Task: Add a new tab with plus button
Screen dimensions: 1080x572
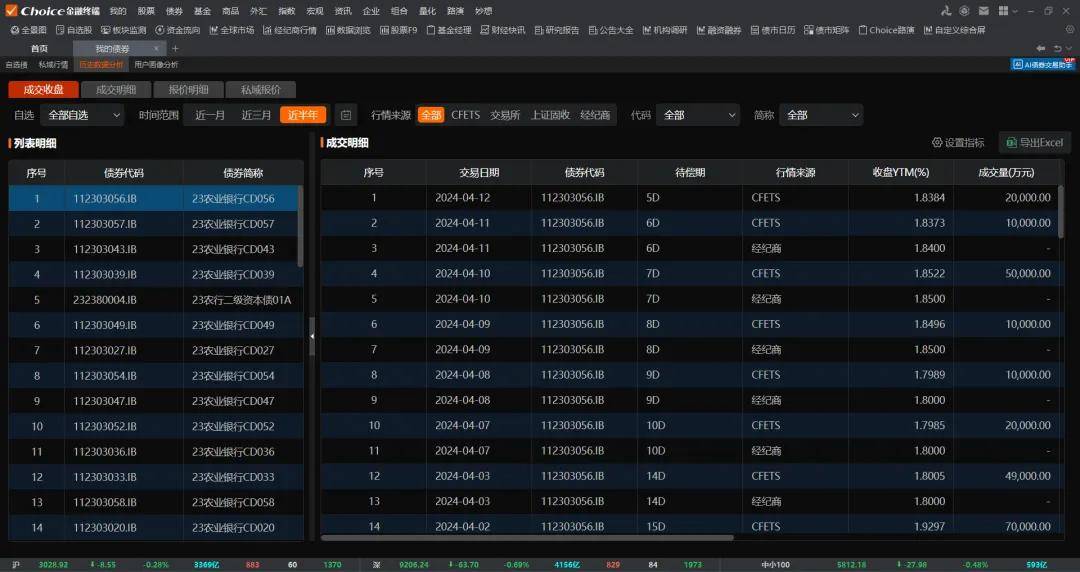Action: (x=175, y=48)
